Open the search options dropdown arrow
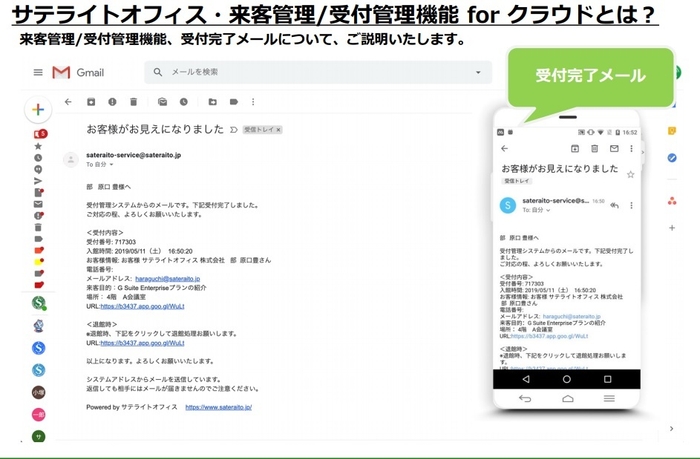 (x=478, y=72)
